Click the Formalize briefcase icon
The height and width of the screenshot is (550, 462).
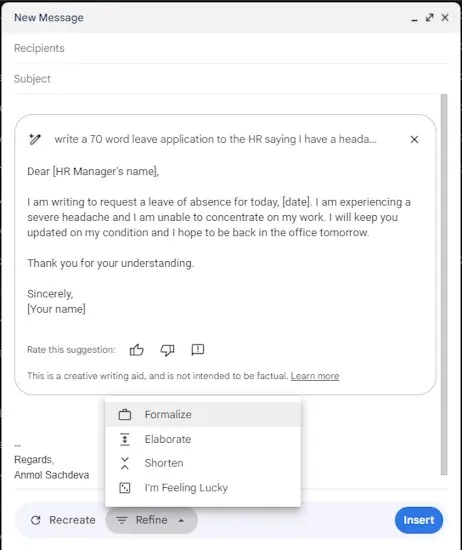tap(125, 415)
